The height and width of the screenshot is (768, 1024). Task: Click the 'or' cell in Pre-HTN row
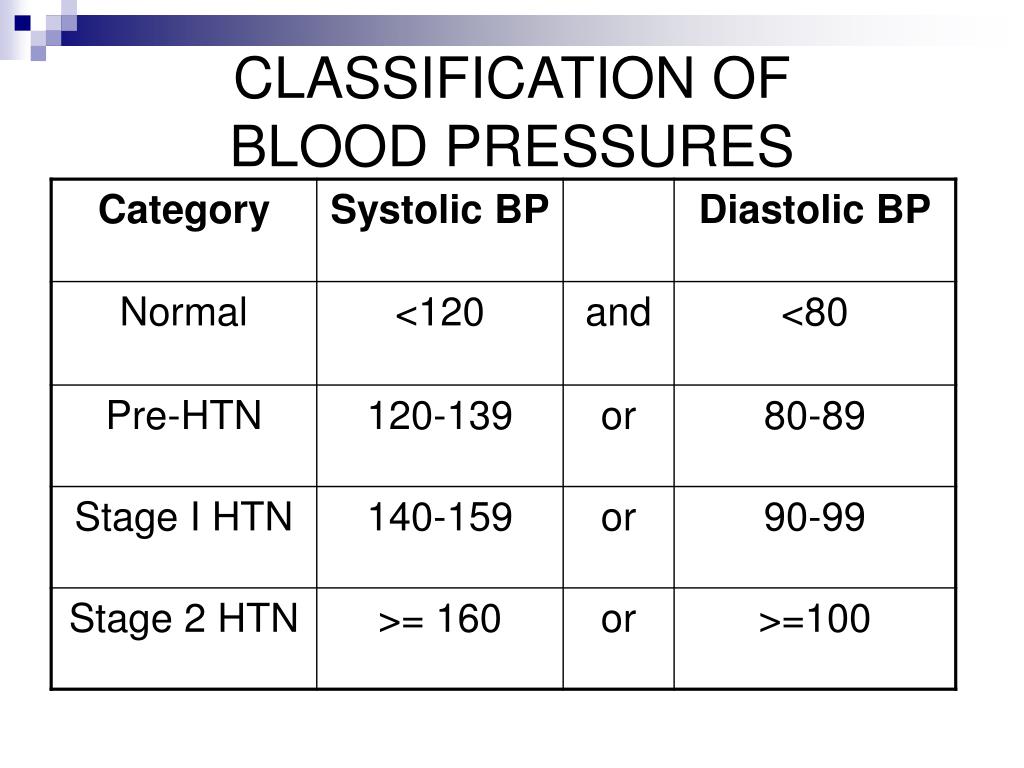pos(618,436)
